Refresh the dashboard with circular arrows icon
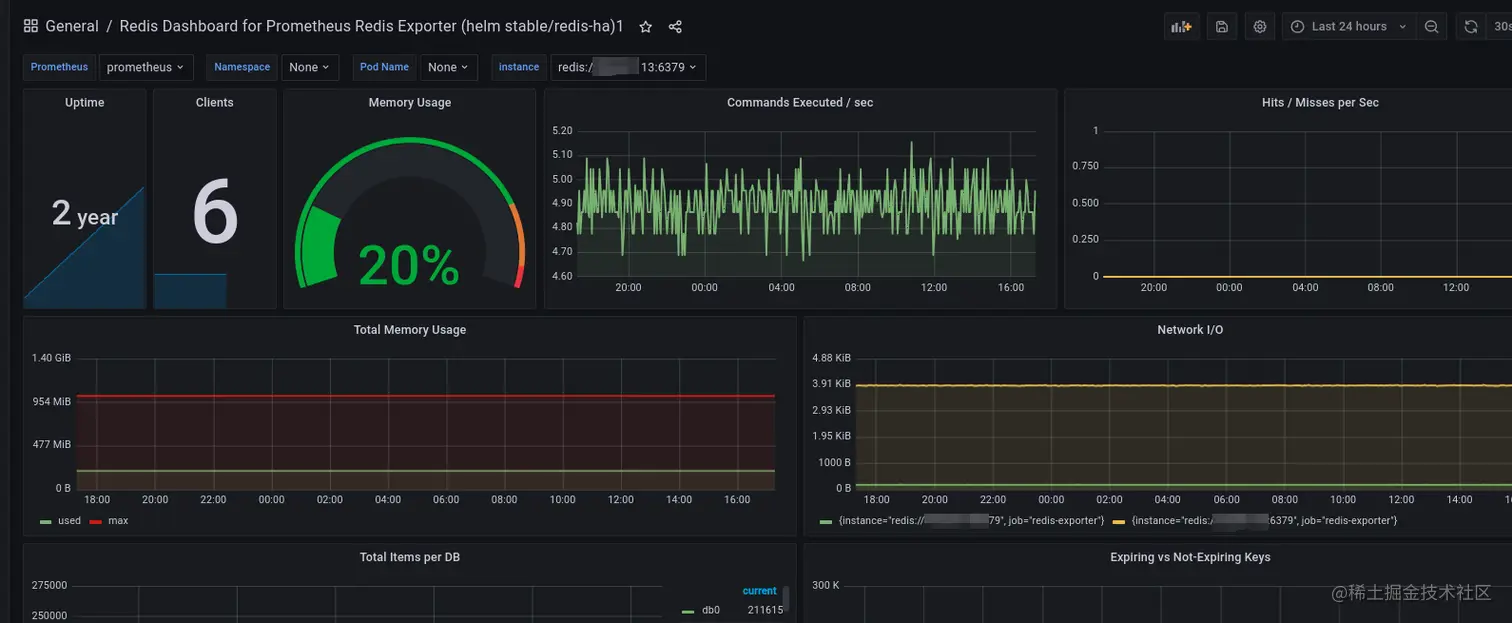The height and width of the screenshot is (623, 1512). tap(1470, 27)
